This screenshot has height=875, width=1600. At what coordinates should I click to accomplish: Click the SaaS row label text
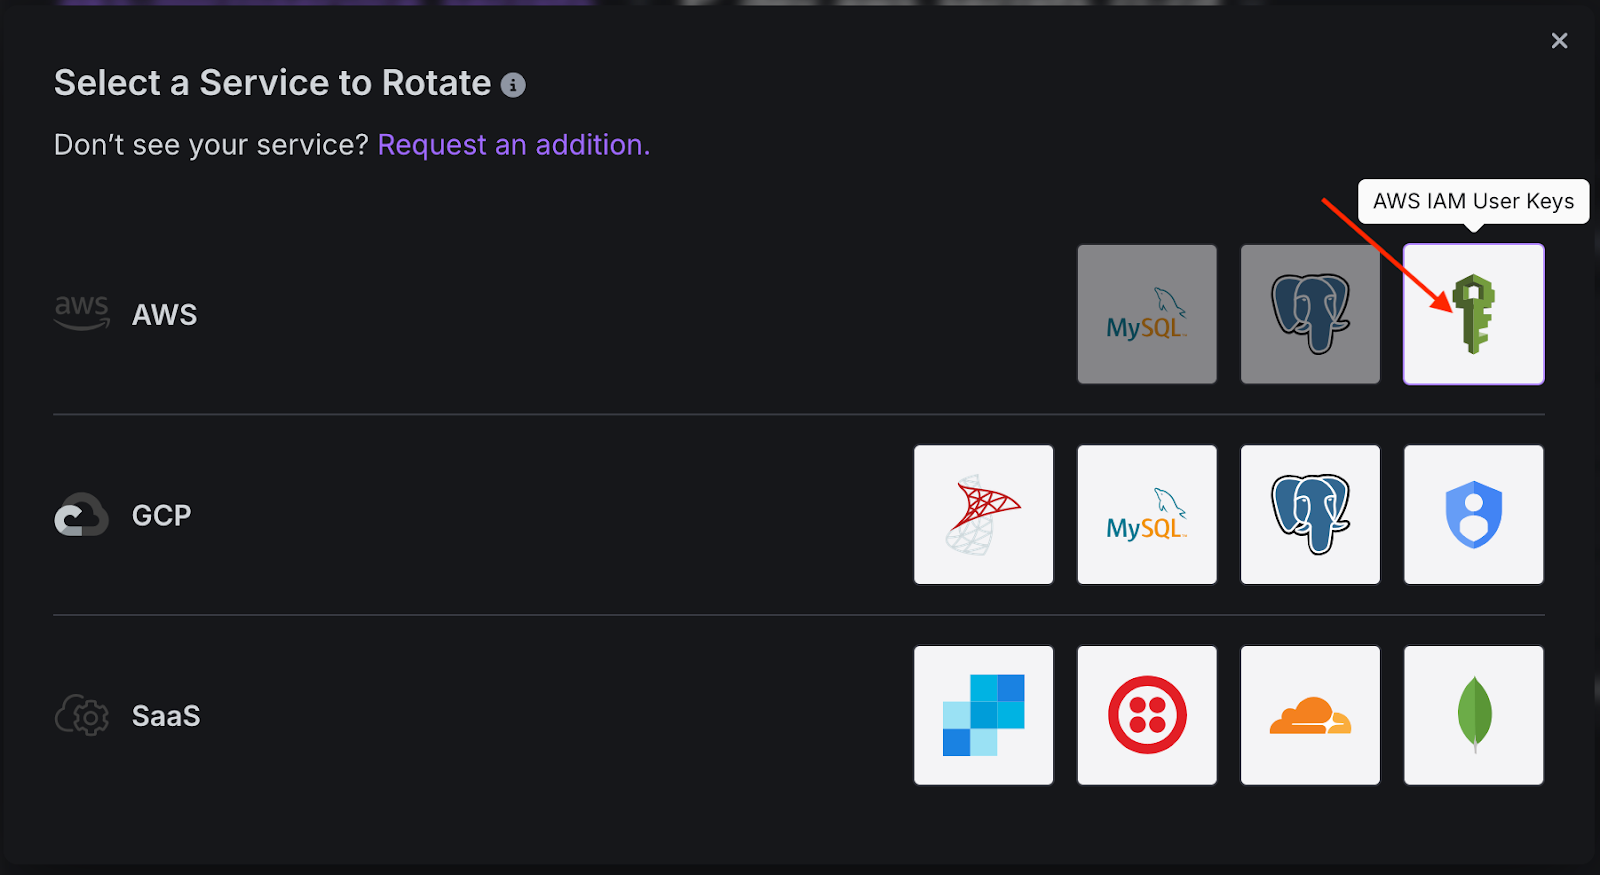tap(166, 716)
